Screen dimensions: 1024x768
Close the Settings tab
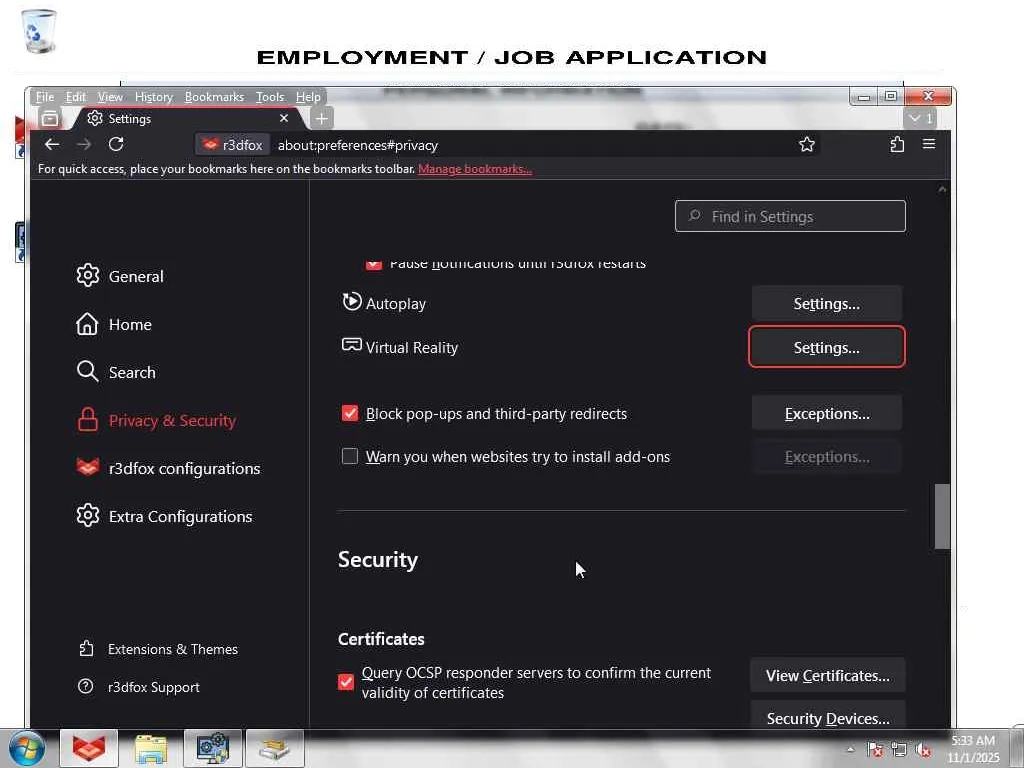pos(283,118)
